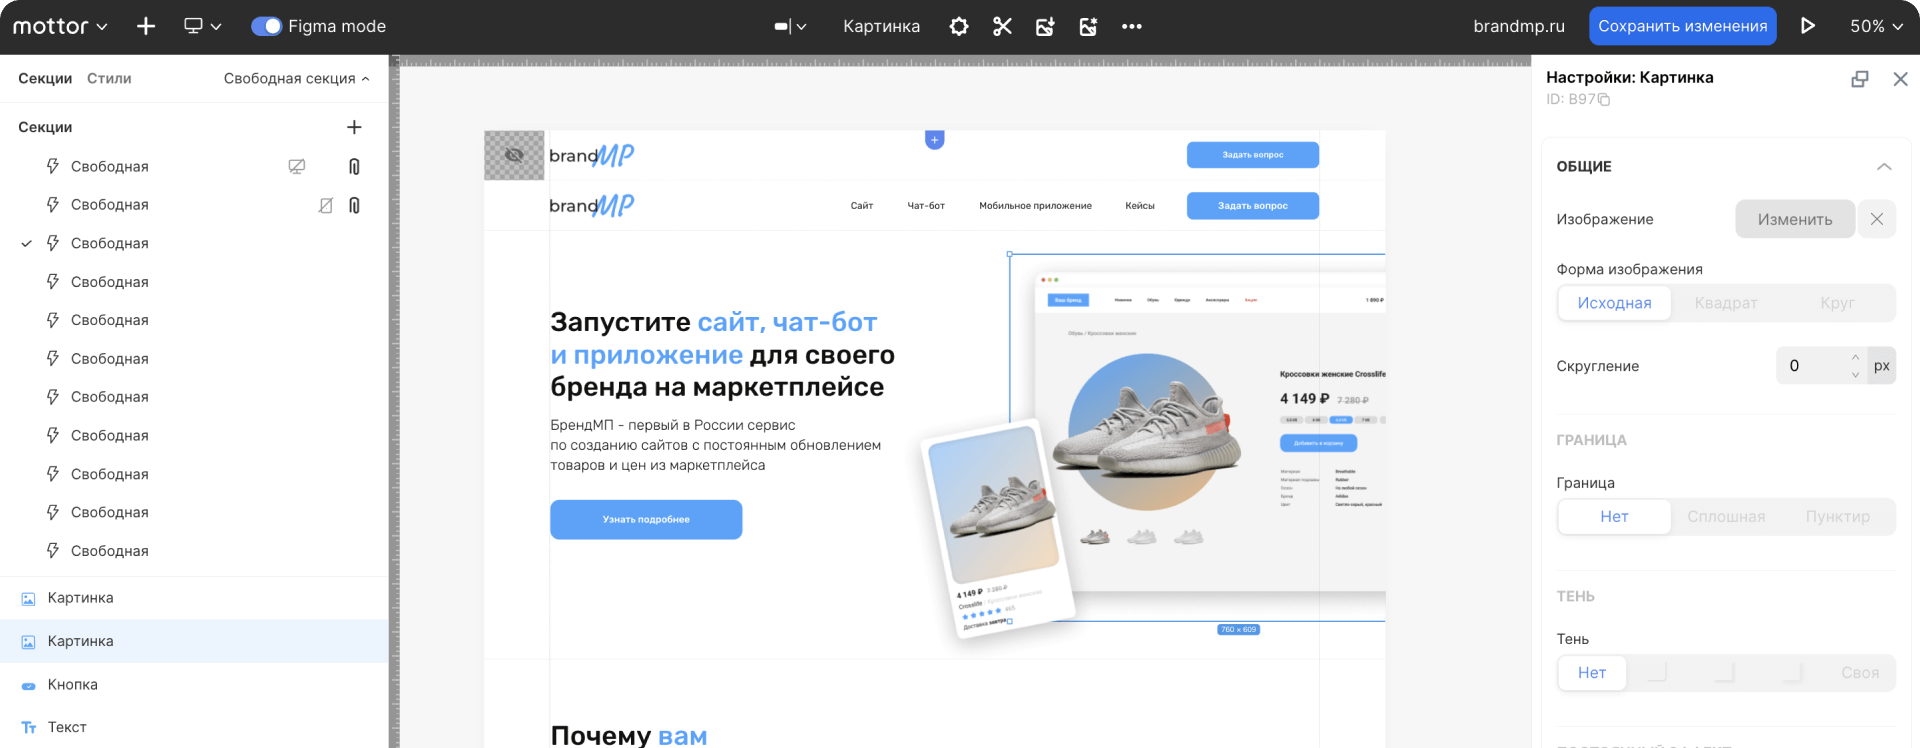Open the 50% zoom dropdown

pyautogui.click(x=1876, y=26)
